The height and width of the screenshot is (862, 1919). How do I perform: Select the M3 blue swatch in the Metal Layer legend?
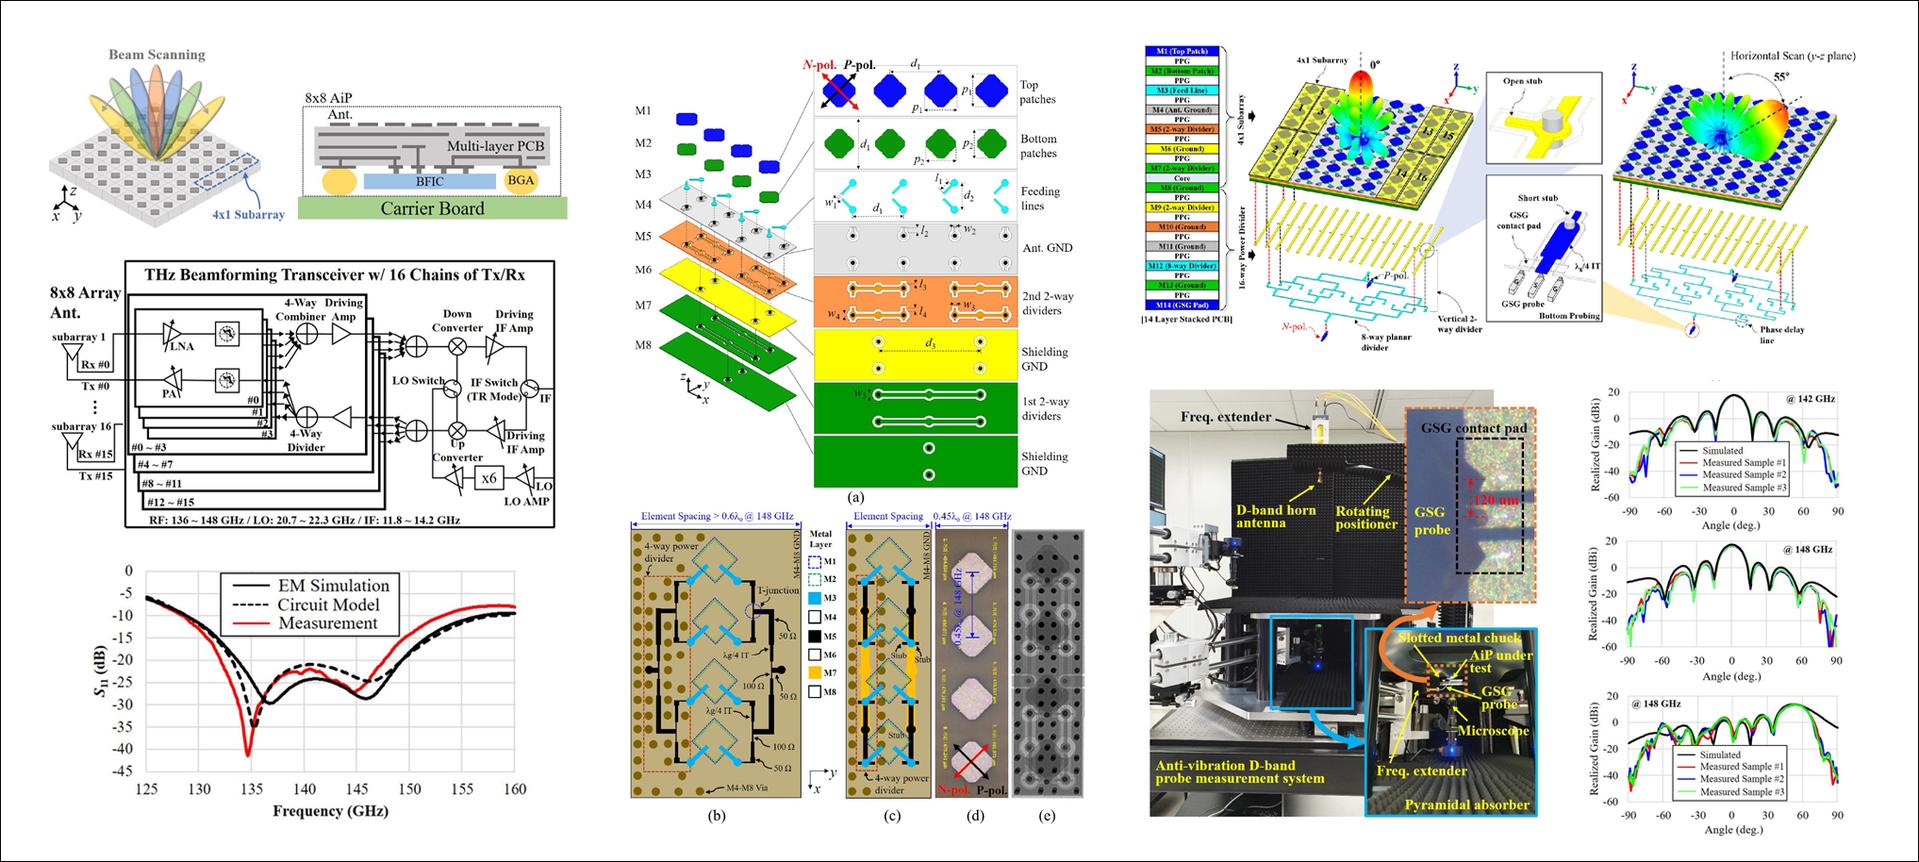pos(815,598)
